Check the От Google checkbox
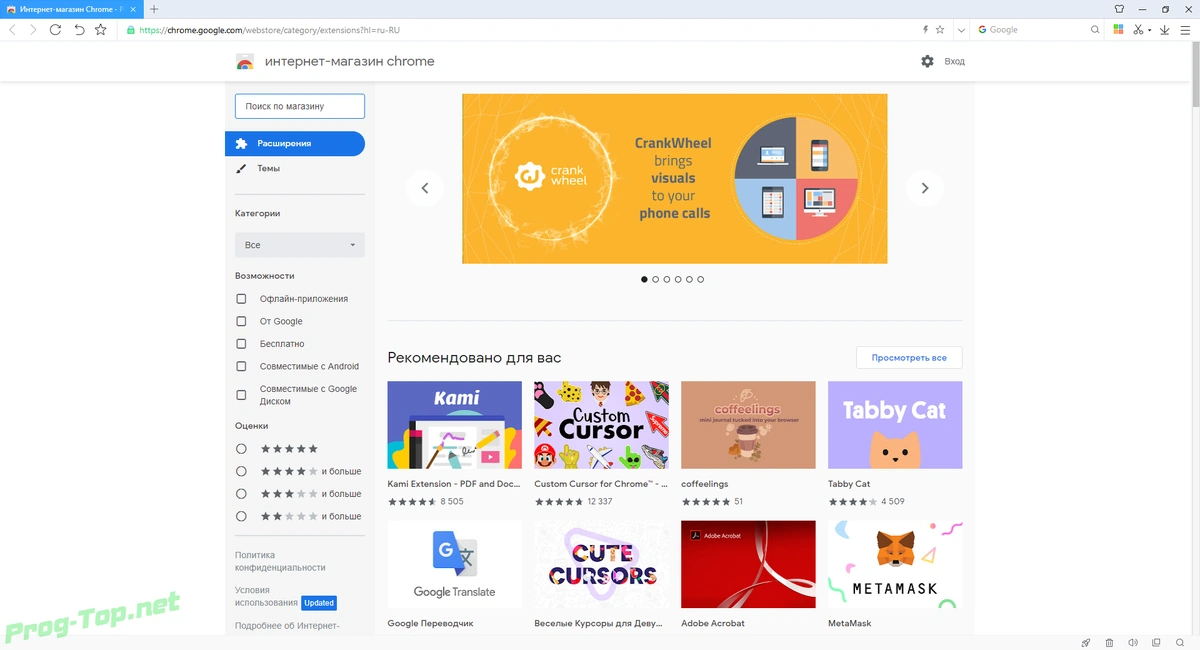The height and width of the screenshot is (650, 1200). (241, 322)
